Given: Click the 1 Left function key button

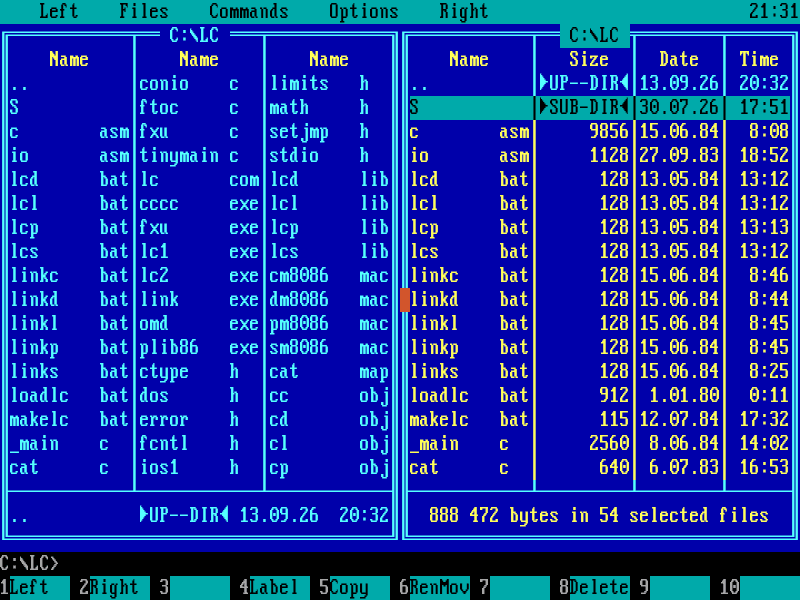Looking at the screenshot, I should (x=35, y=587).
